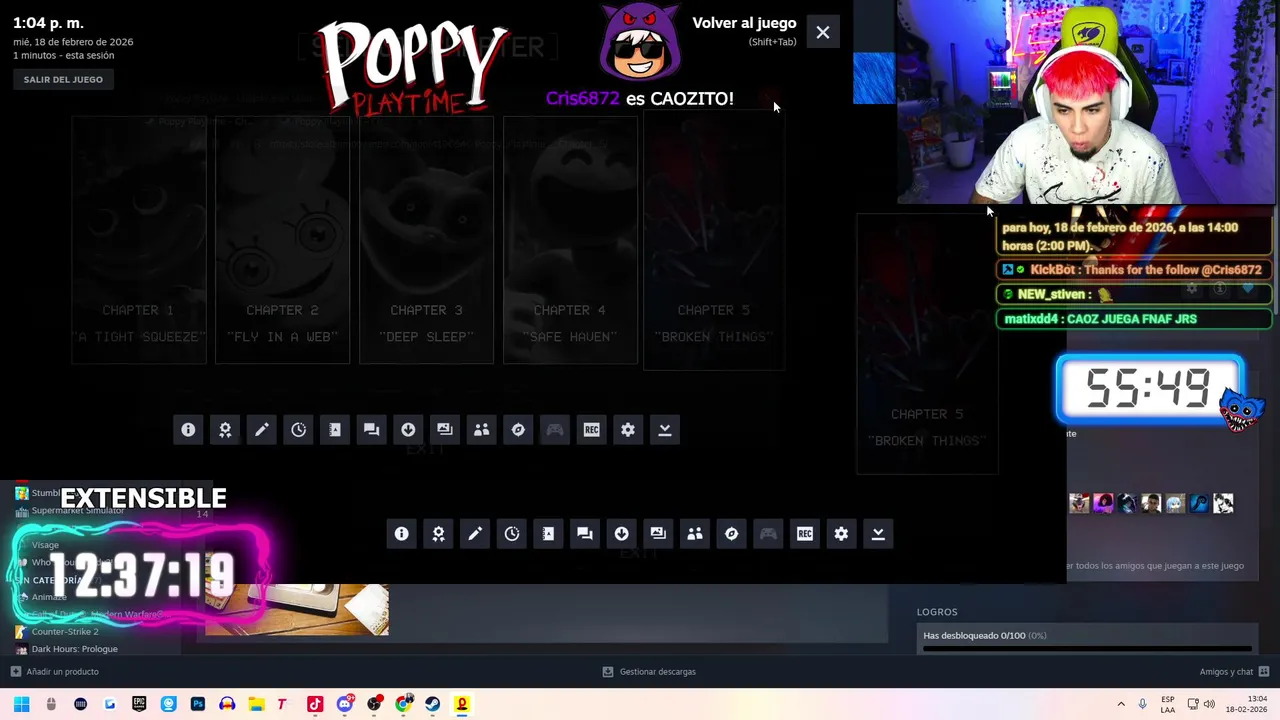
Task: Open Amigos y chat in Steam footer
Action: 1234,672
